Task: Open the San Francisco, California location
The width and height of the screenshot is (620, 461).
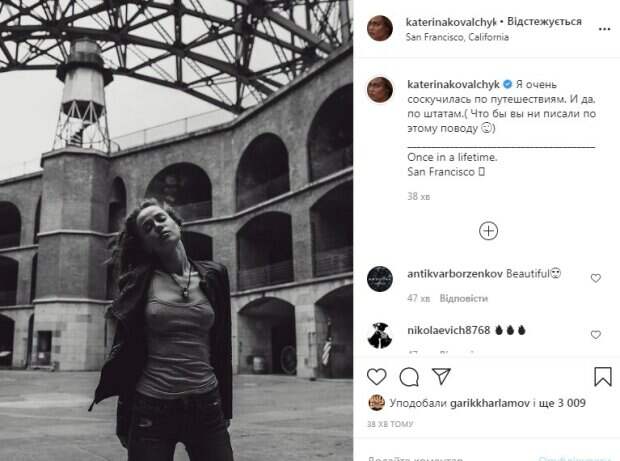Action: (458, 37)
